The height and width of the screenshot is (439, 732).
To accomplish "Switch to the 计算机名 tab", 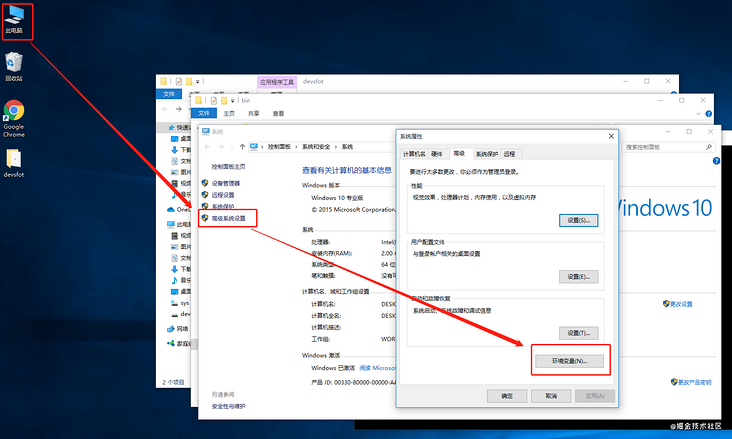I will (x=414, y=154).
